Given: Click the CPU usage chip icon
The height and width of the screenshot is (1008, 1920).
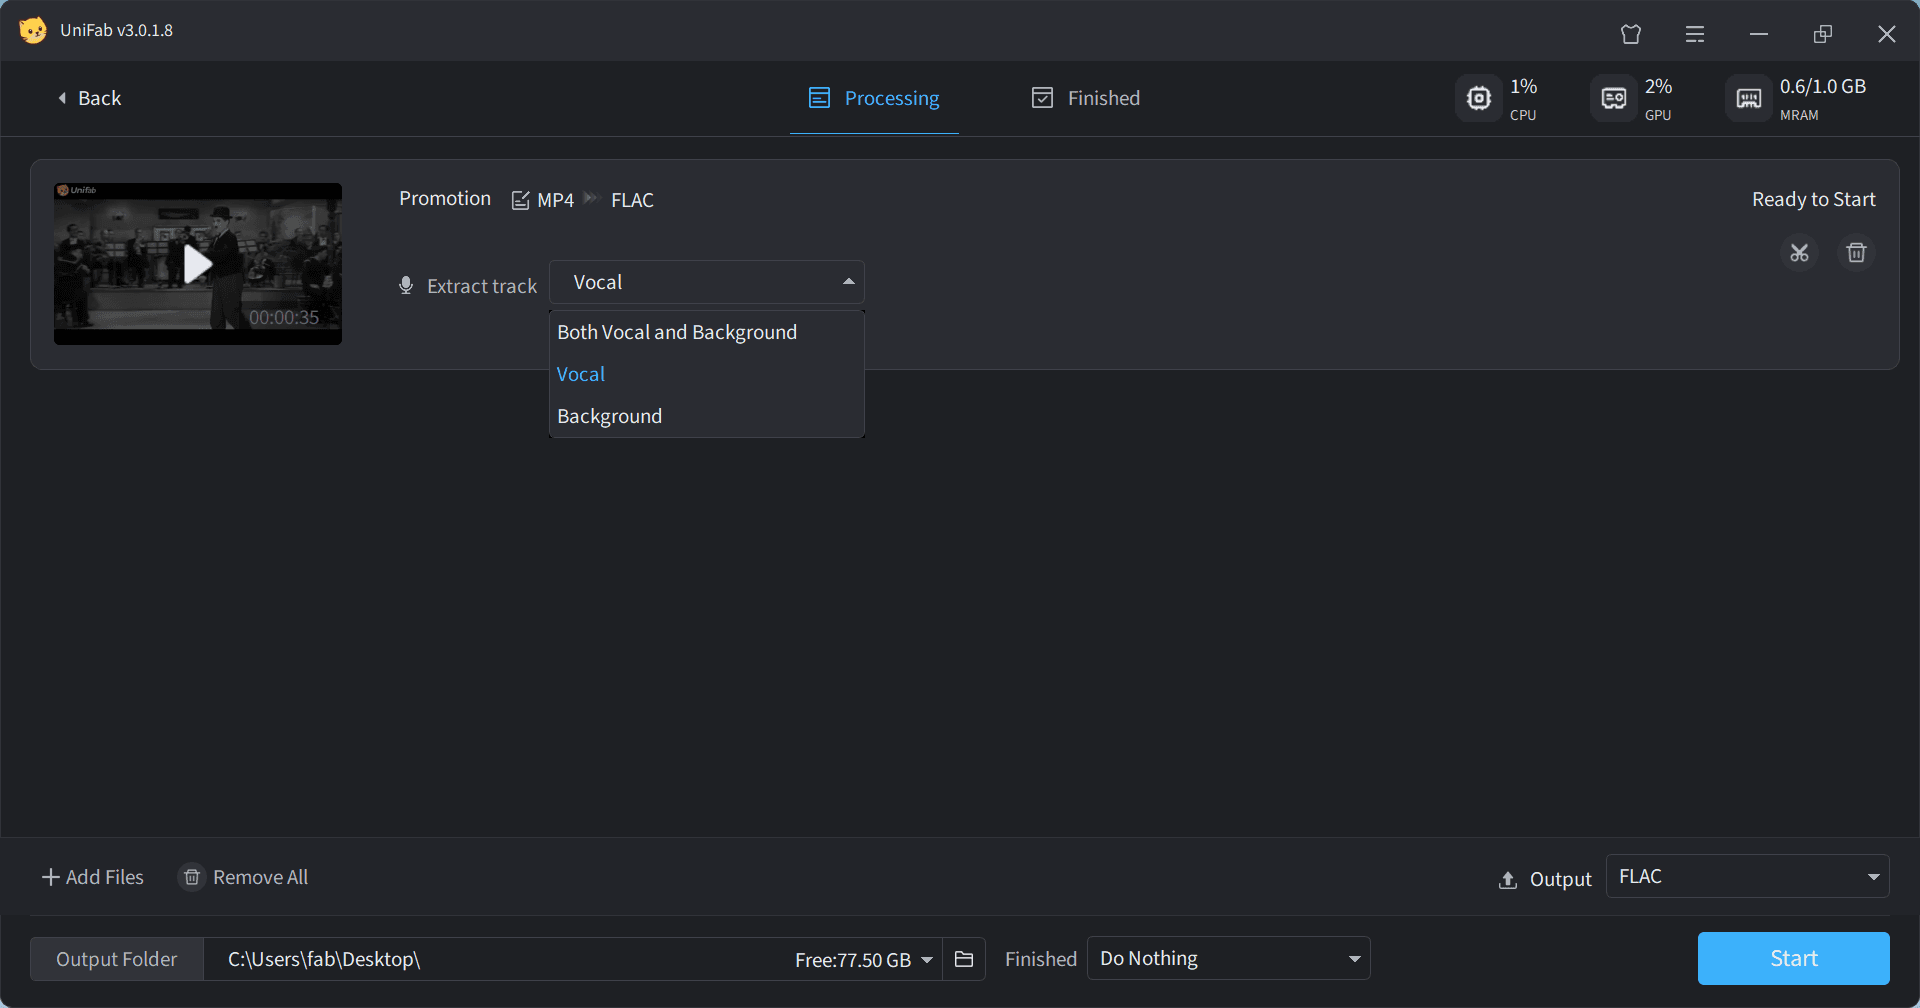Looking at the screenshot, I should 1478,98.
